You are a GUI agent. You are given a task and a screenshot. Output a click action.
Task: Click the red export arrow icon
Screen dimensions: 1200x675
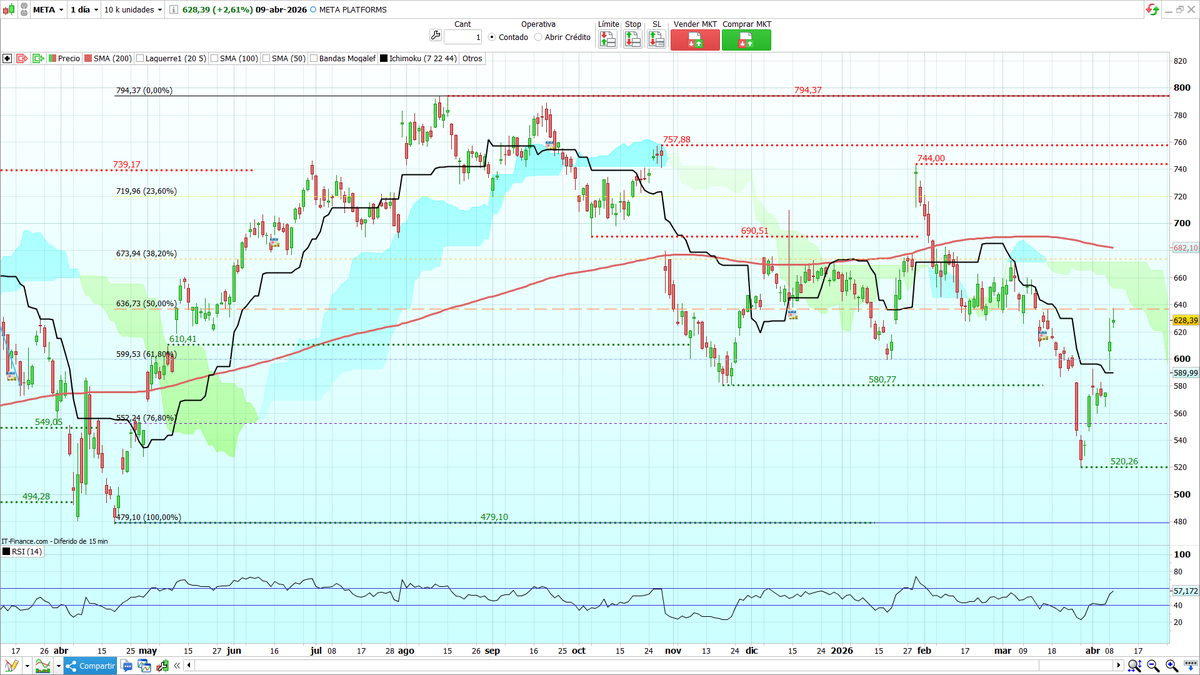click(x=22, y=58)
